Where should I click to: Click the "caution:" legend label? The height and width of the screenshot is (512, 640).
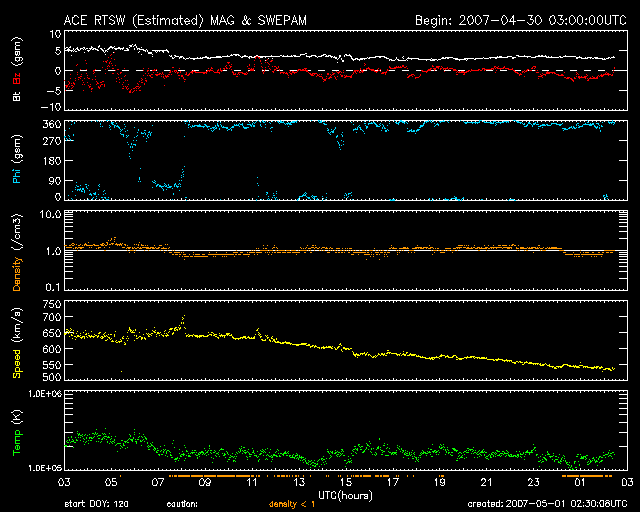click(182, 504)
